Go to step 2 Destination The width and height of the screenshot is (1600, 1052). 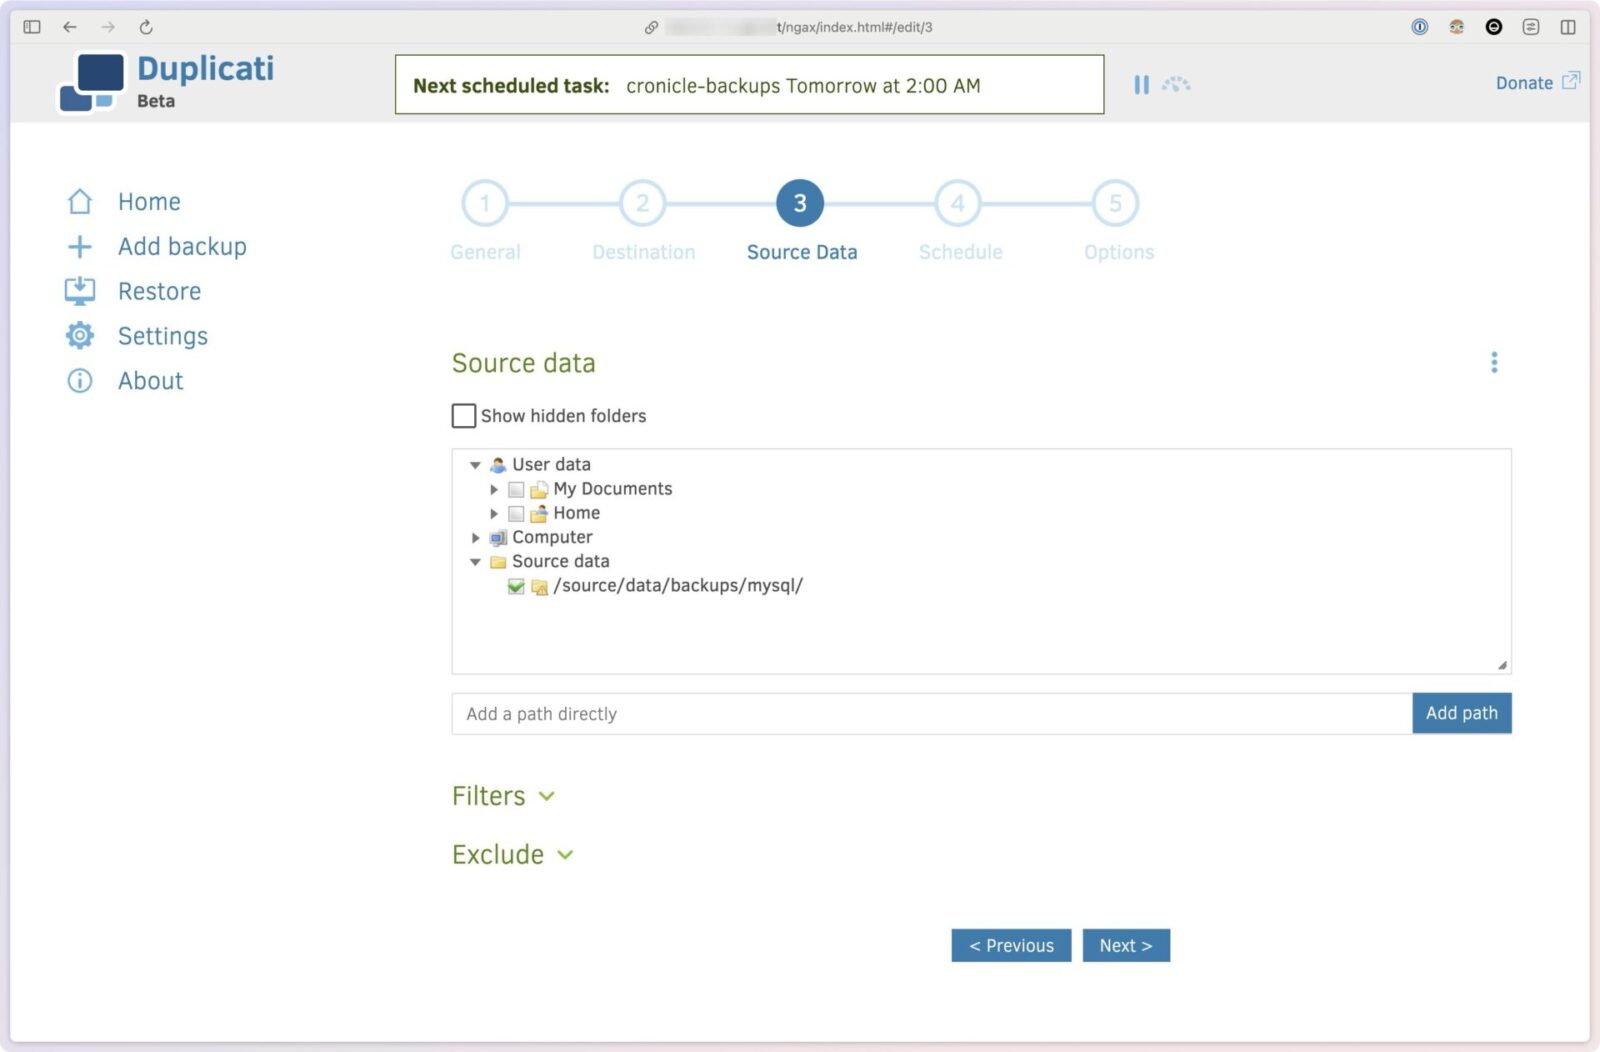pyautogui.click(x=642, y=204)
